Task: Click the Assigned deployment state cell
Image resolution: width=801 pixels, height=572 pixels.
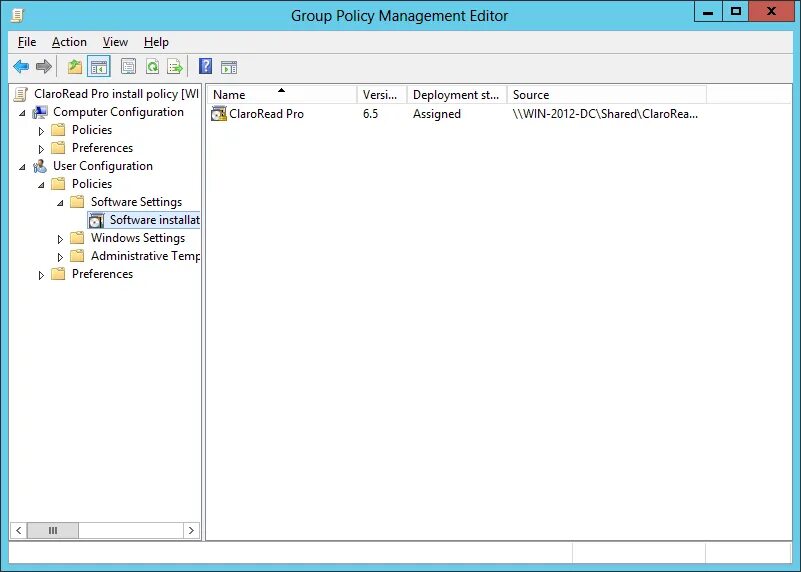Action: point(437,114)
